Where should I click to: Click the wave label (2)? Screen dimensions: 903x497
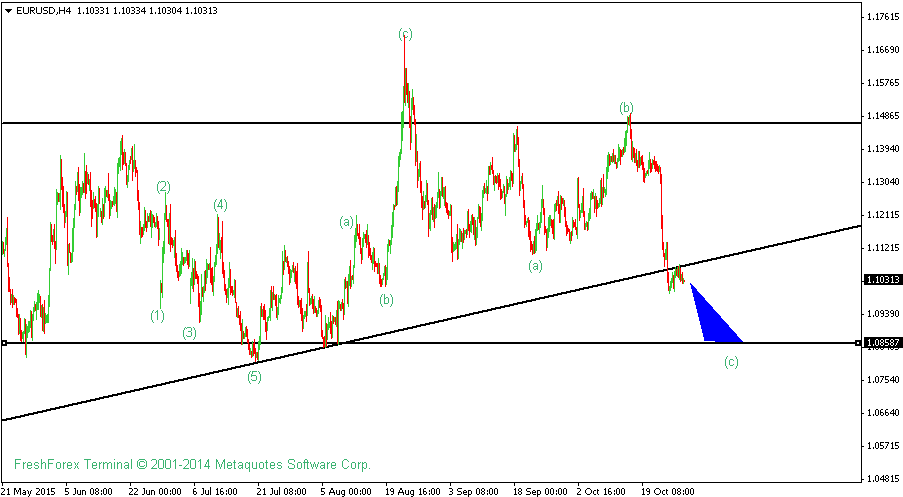tap(164, 187)
